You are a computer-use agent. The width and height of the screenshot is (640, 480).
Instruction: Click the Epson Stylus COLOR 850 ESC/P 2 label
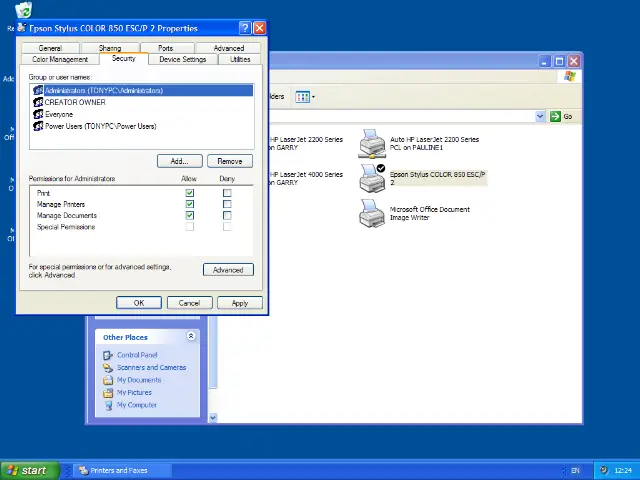437,178
